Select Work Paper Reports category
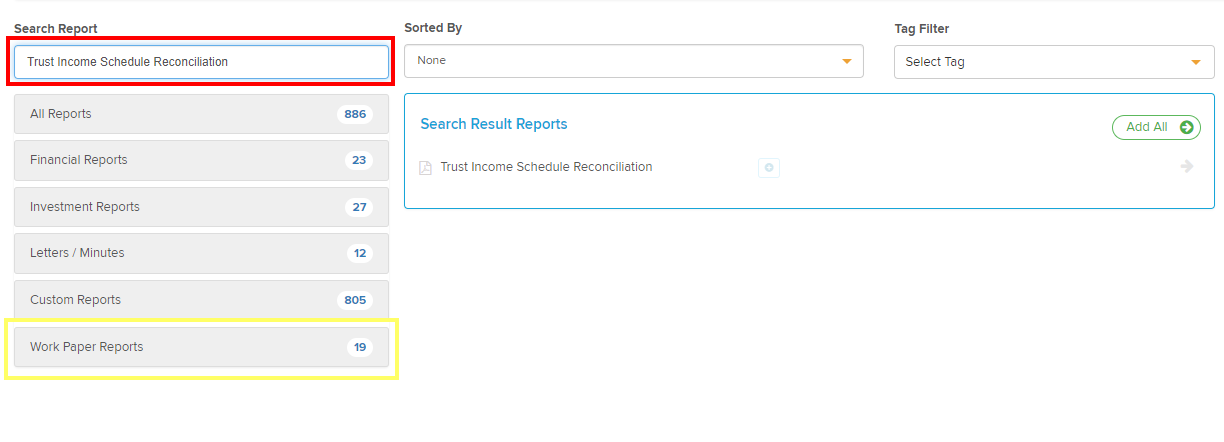This screenshot has width=1224, height=442. pyautogui.click(x=201, y=347)
